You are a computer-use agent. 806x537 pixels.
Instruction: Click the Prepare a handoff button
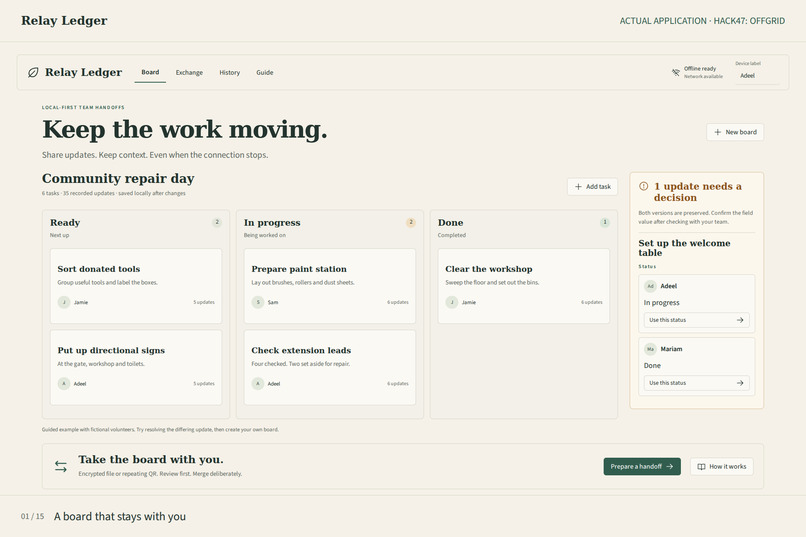pos(642,467)
